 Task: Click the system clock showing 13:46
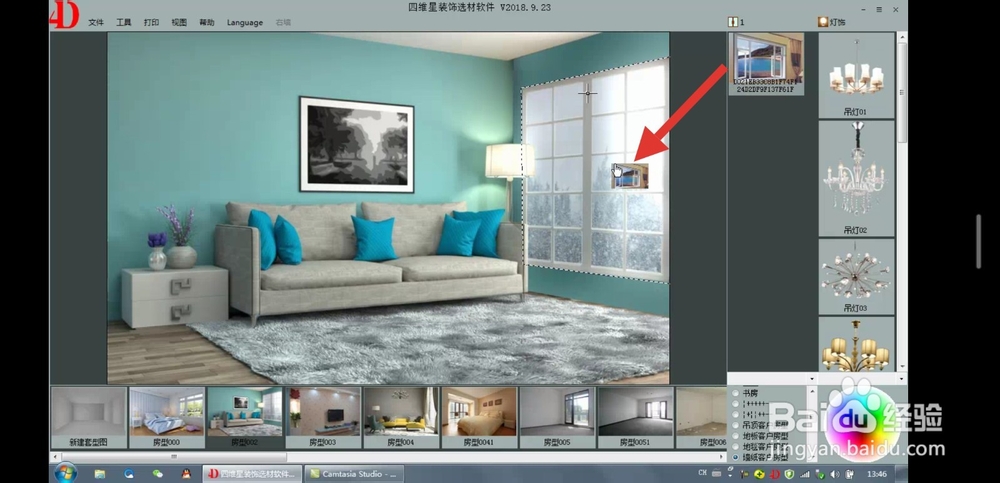pyautogui.click(x=878, y=474)
